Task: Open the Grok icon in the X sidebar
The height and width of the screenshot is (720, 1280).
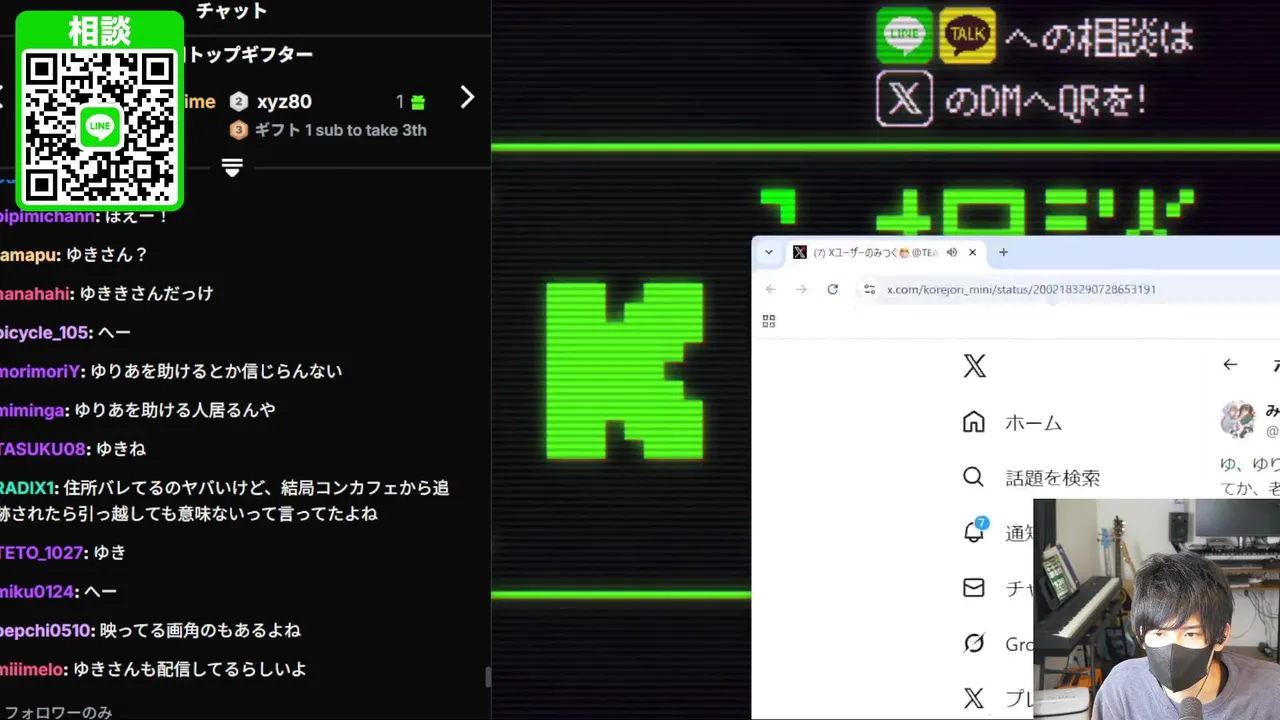Action: click(x=974, y=643)
